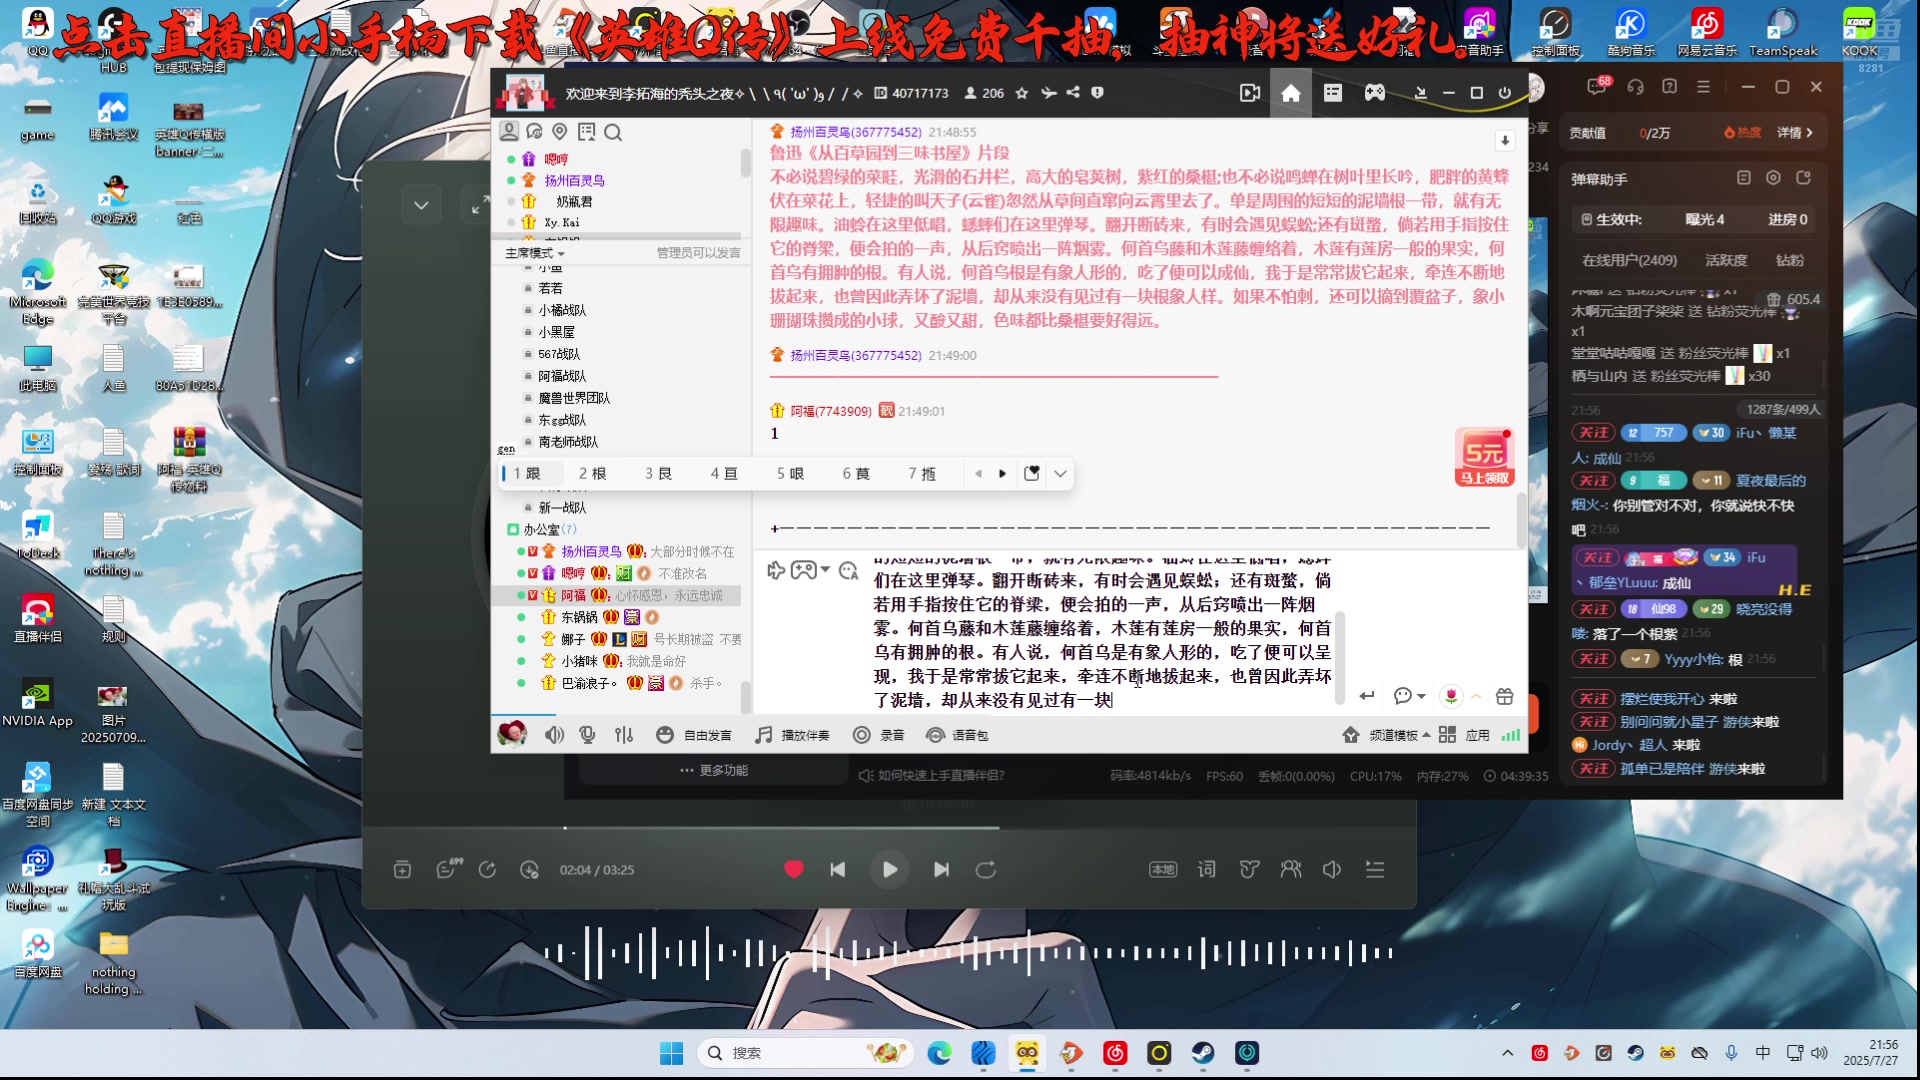Viewport: 1920px width, 1080px height.
Task: Switch to the 钻粉 tab
Action: [1790, 260]
